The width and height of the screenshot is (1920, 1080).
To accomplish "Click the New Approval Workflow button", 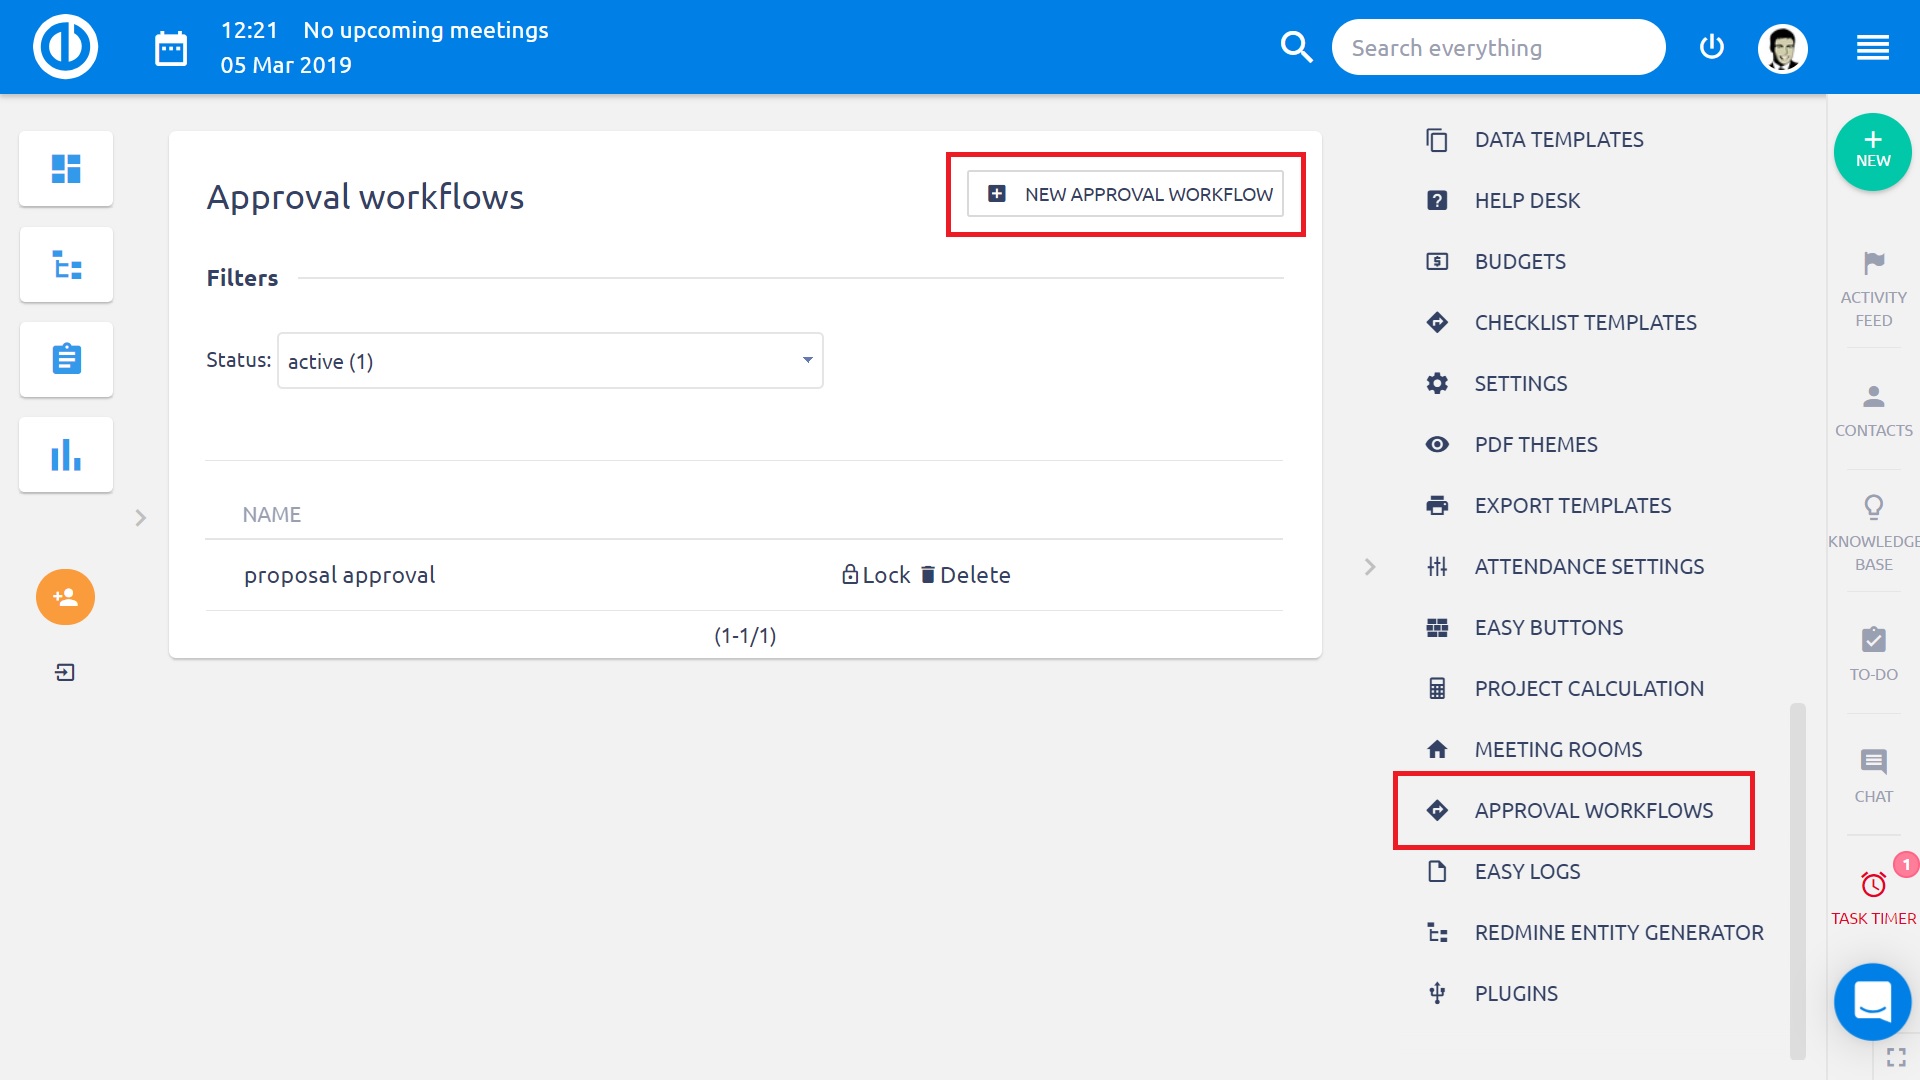I will point(1125,194).
